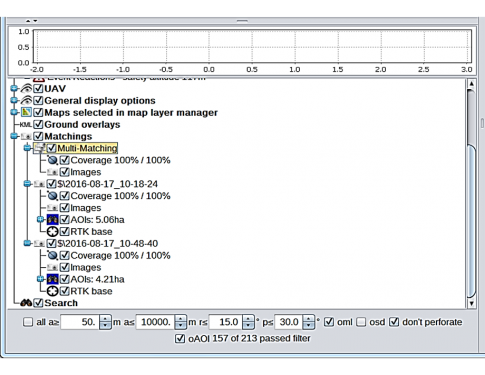Click the globe icon of Multi-Matching Coverage
Viewport: 485px width, 375px height.
pyautogui.click(x=52, y=160)
